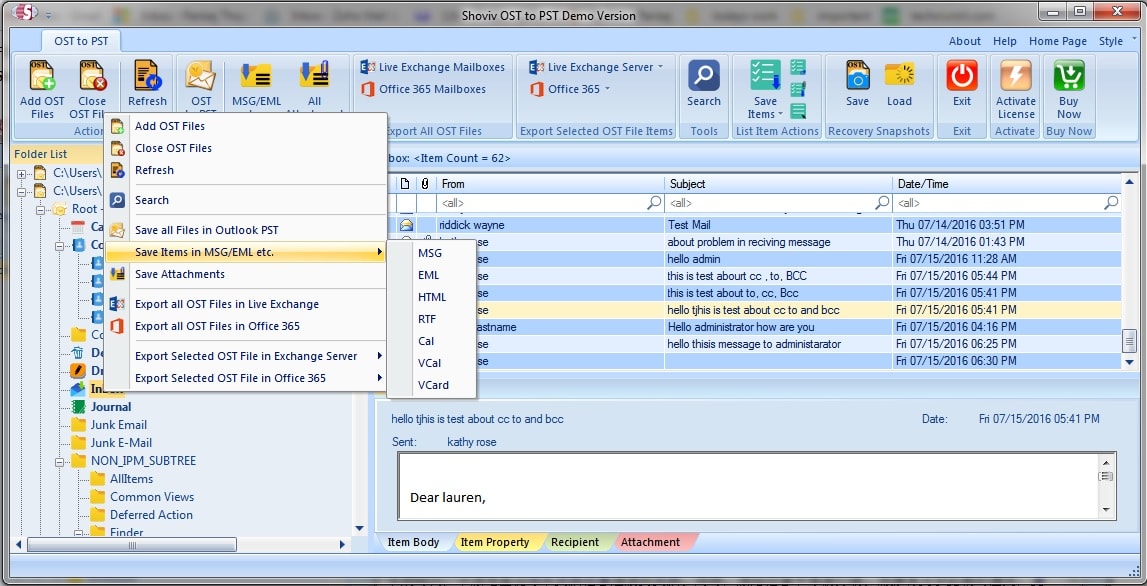Image resolution: width=1147 pixels, height=586 pixels.
Task: Click the Date/Time filter input field
Action: tap(1007, 203)
